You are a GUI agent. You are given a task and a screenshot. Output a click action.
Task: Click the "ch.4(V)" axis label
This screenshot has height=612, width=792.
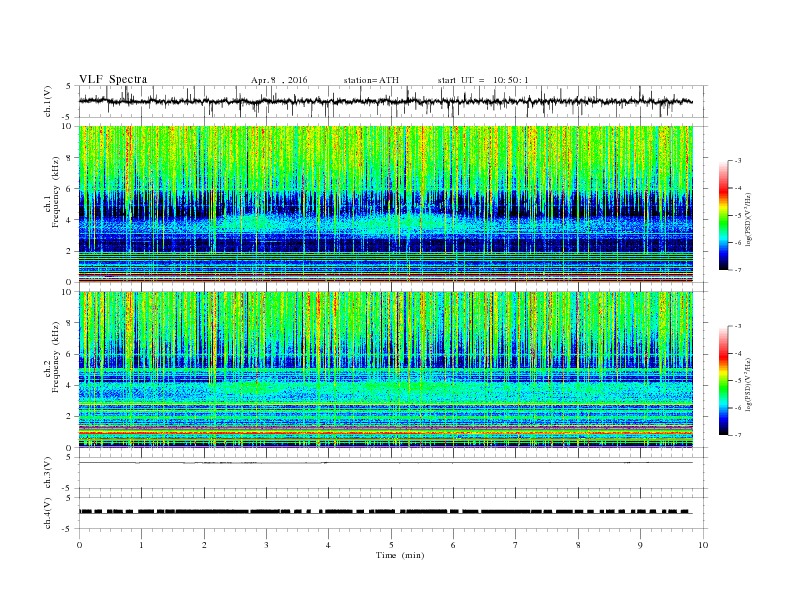(x=48, y=513)
